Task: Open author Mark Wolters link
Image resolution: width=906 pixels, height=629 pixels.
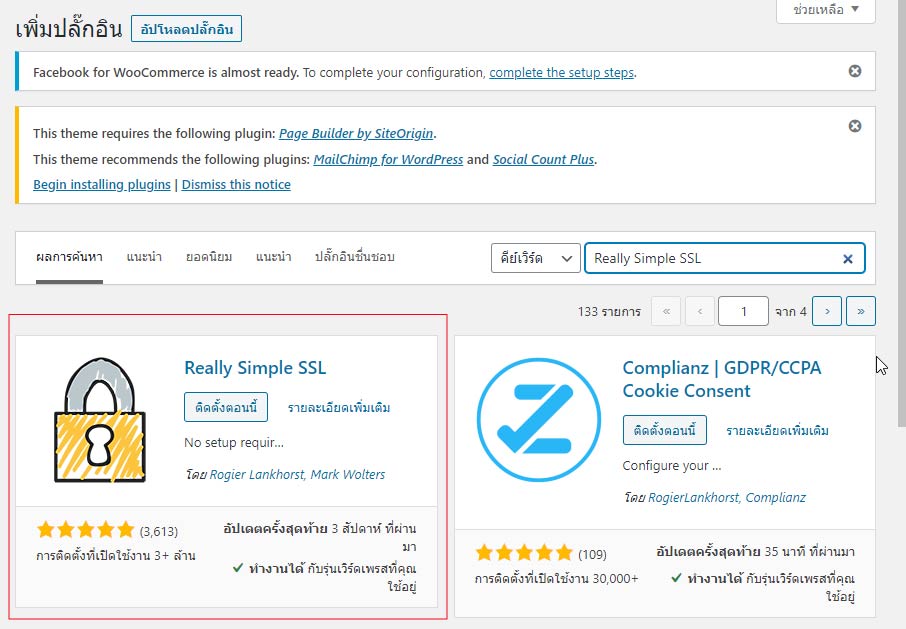Action: click(348, 475)
